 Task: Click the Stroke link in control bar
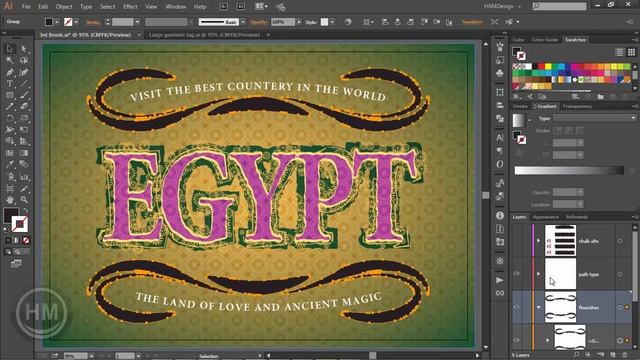coord(93,22)
